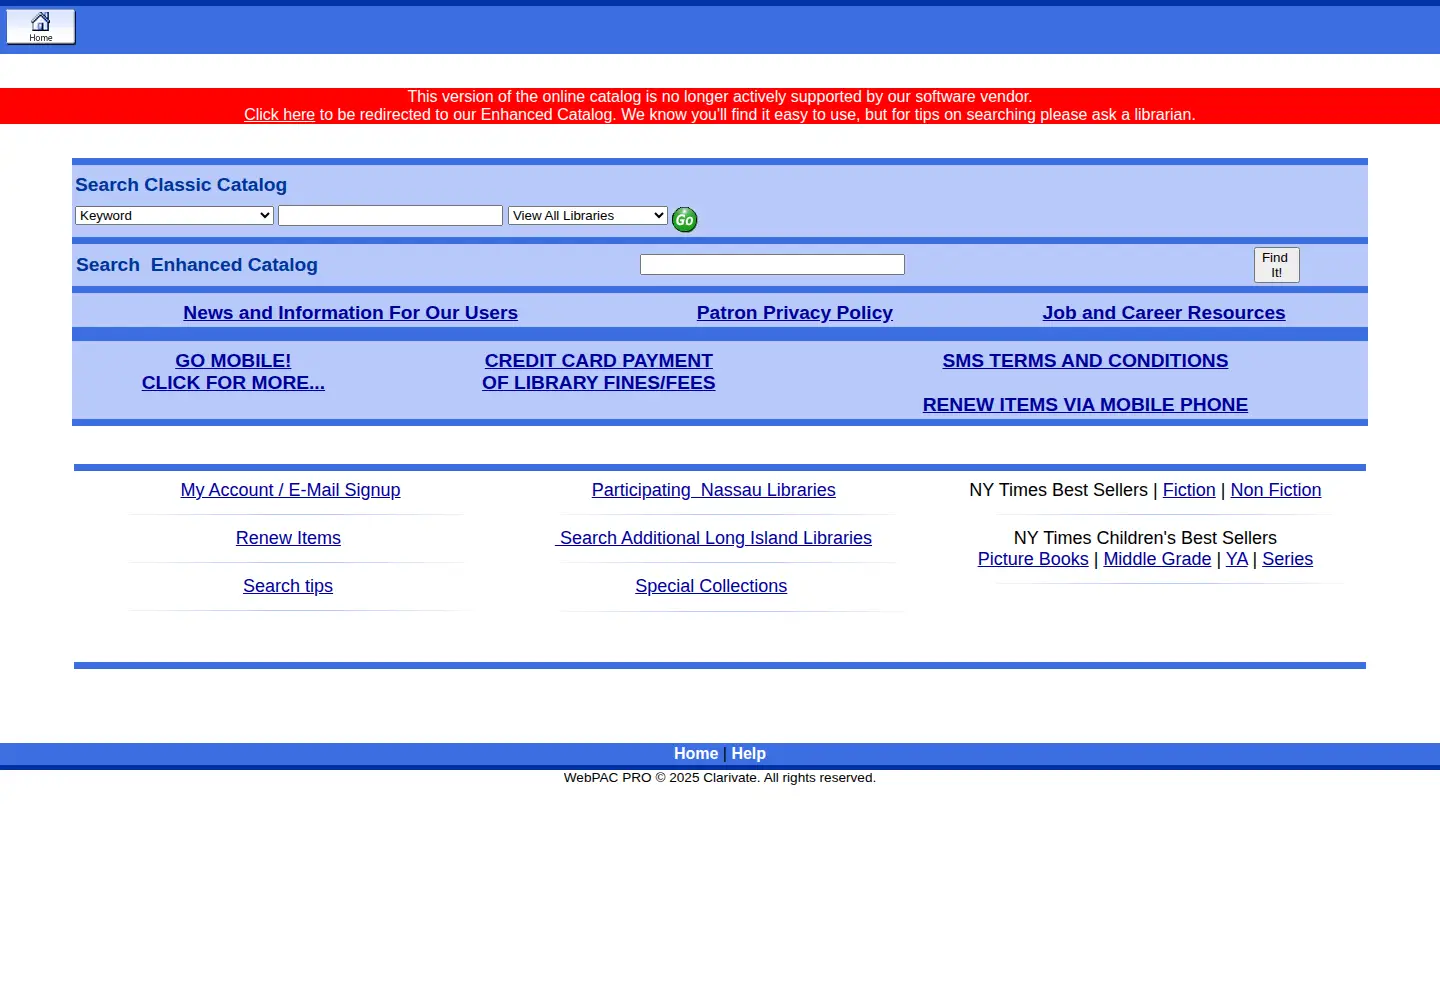The width and height of the screenshot is (1440, 1000).
Task: Click Help in the footer bar
Action: click(748, 754)
